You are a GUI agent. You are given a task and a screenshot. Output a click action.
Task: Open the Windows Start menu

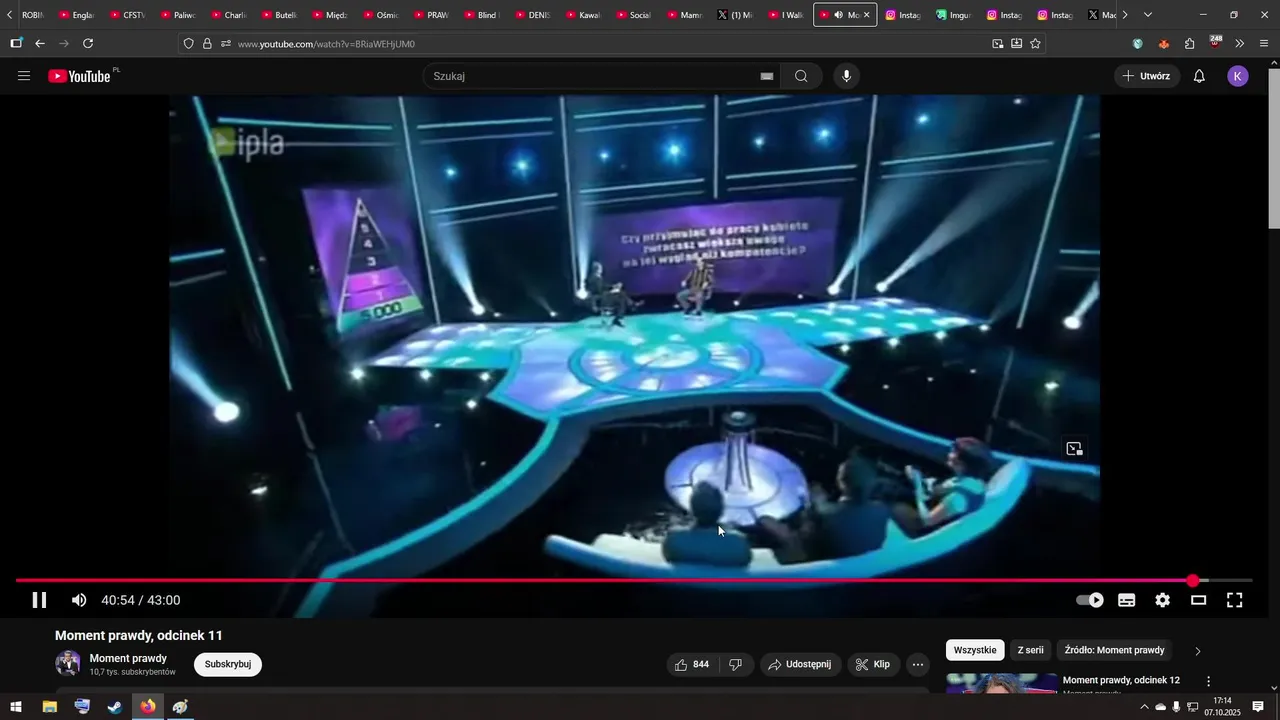click(x=16, y=707)
